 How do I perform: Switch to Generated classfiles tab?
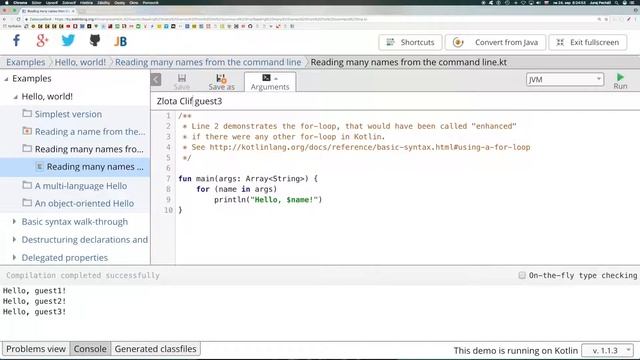tap(156, 349)
